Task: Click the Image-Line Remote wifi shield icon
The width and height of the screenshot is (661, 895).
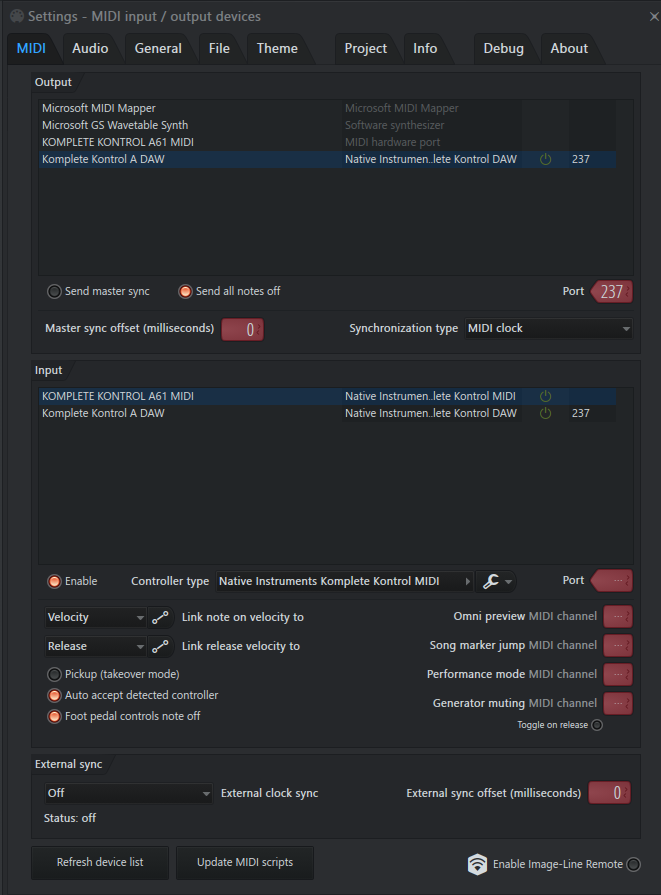Action: [477, 864]
